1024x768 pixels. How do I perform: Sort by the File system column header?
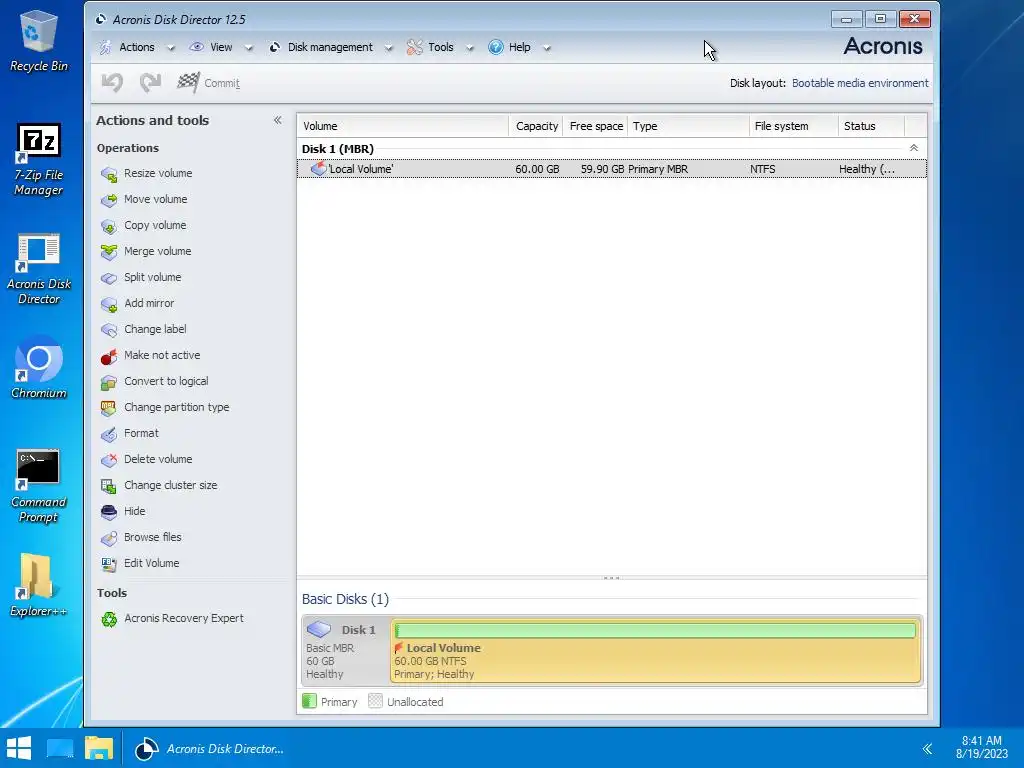(793, 126)
